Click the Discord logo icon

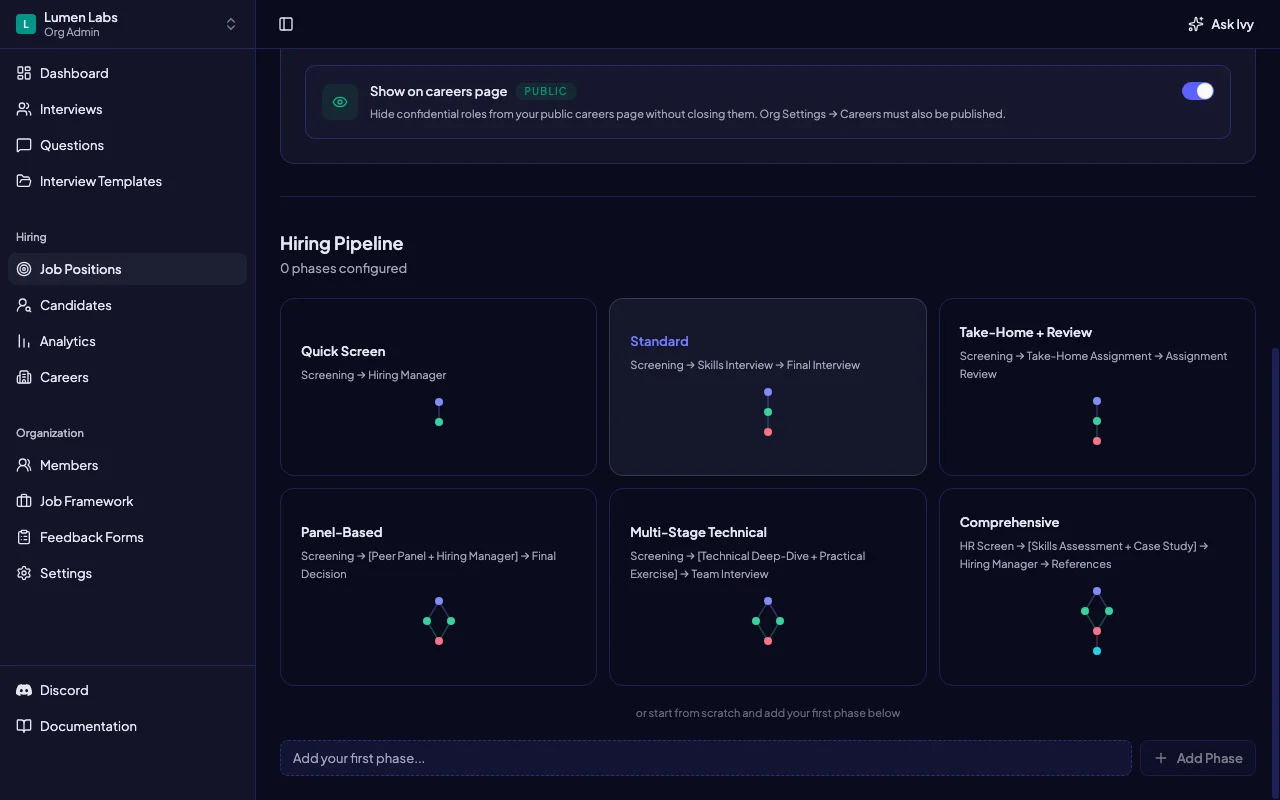coord(24,690)
